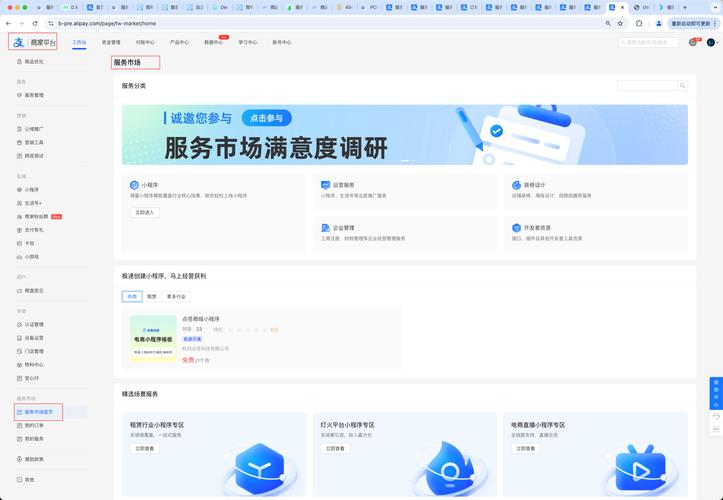Open notifications bell with red badge

click(x=693, y=42)
